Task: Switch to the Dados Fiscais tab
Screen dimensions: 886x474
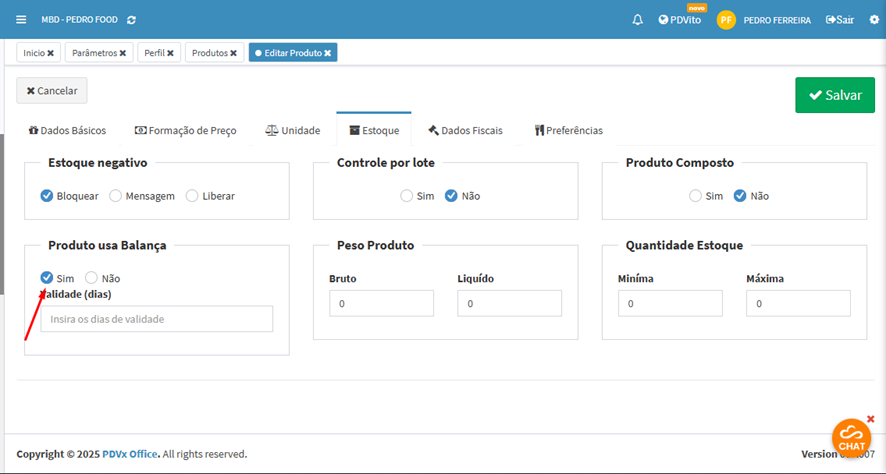Action: [x=464, y=130]
